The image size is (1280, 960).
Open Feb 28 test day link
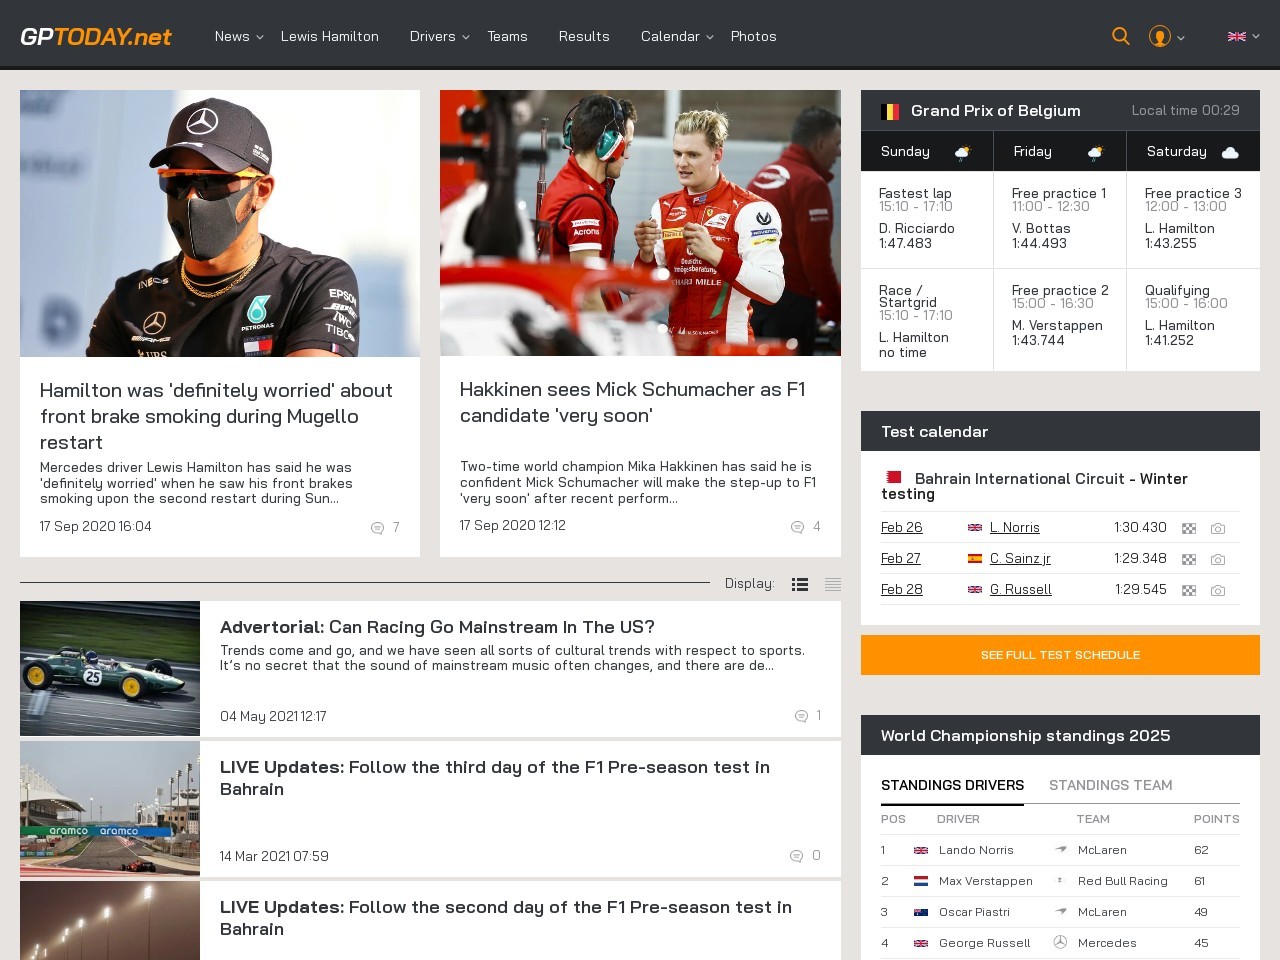(901, 589)
